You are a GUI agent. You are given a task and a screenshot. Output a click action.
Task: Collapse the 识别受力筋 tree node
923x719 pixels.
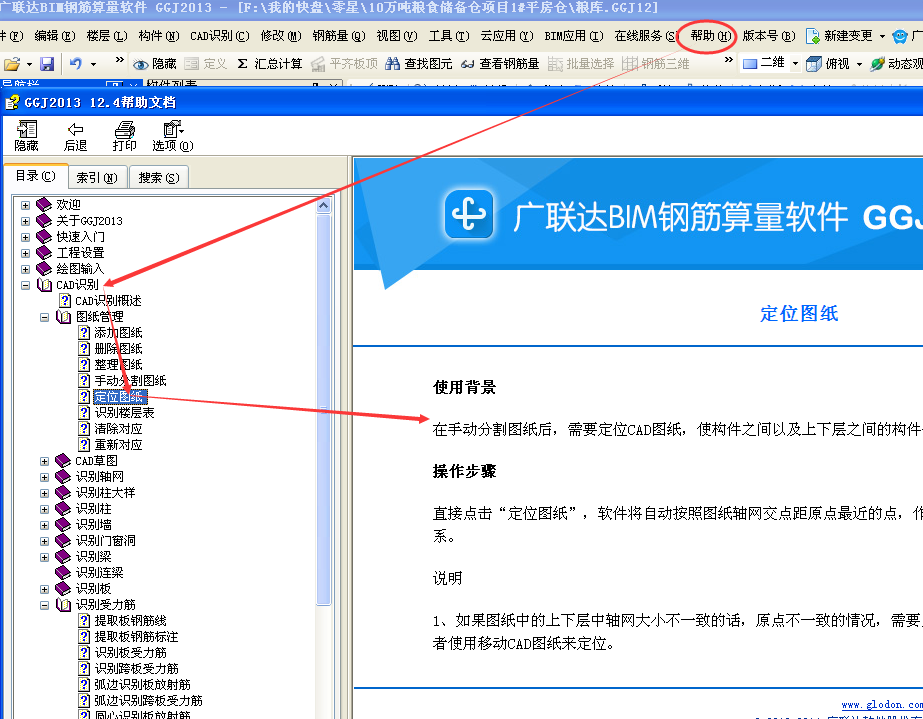(44, 605)
